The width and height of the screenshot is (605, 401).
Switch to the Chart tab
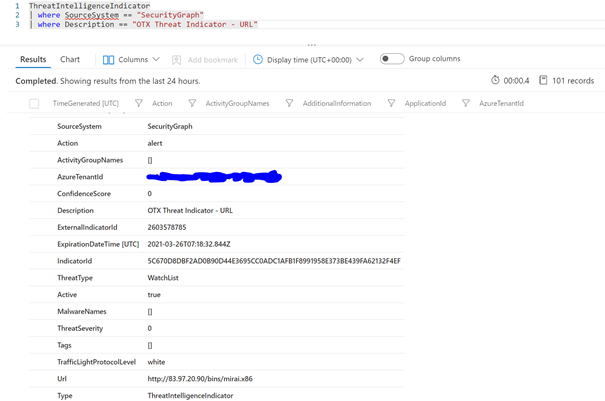coord(70,60)
